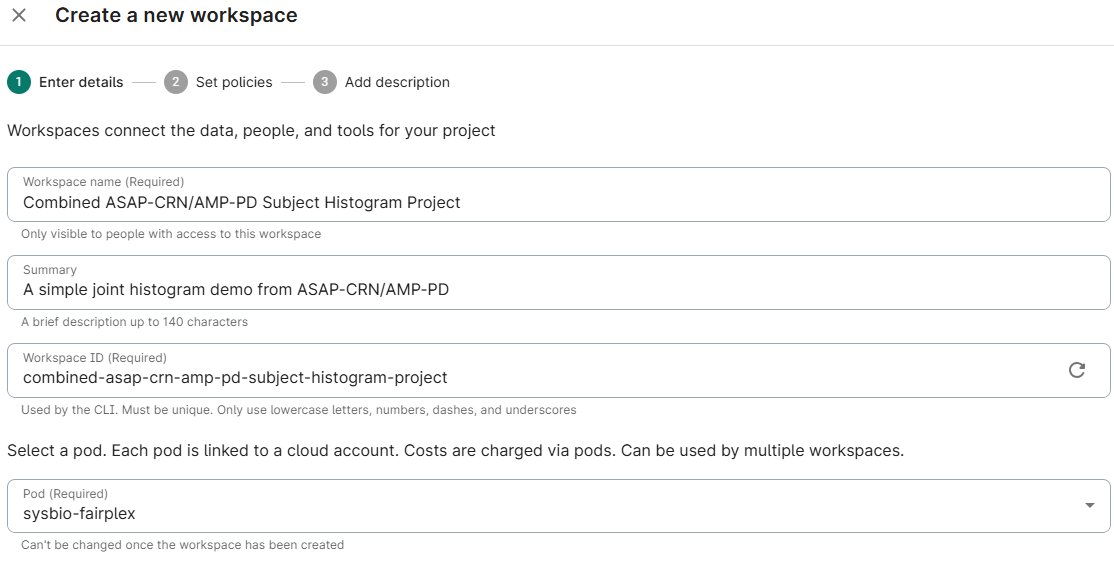Expand the Pod dropdown arrow
The image size is (1114, 565).
(1089, 506)
